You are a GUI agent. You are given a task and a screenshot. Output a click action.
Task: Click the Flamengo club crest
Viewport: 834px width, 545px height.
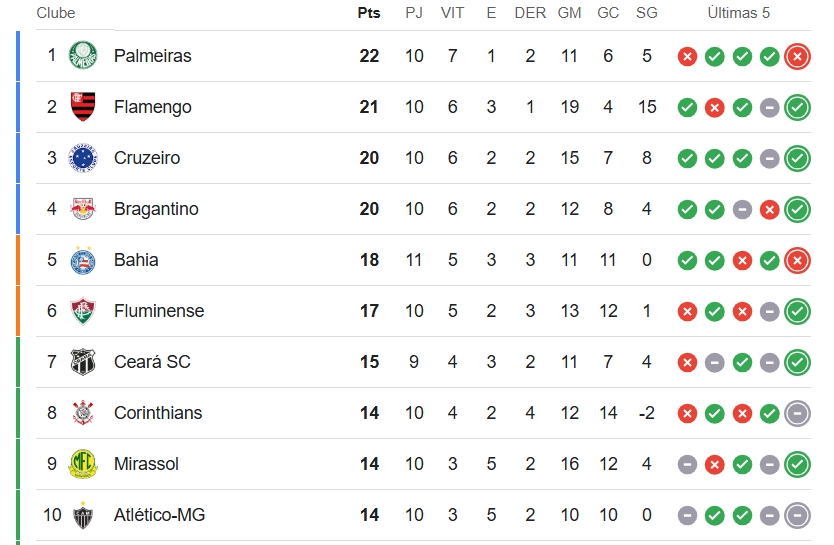[x=83, y=107]
